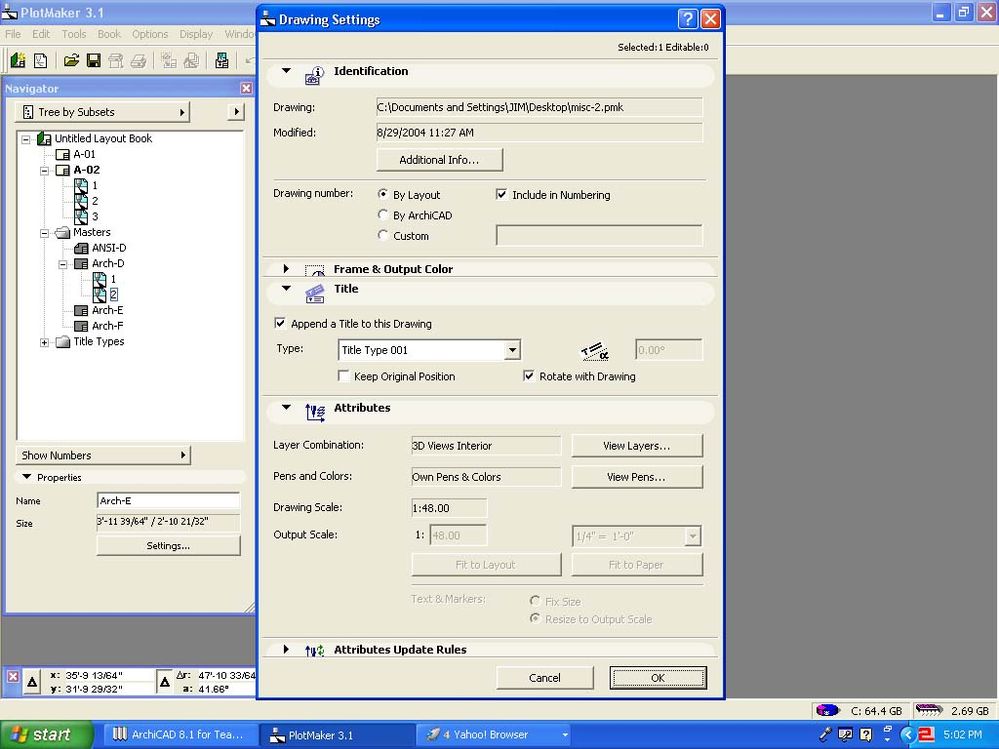Click the question mark help button in Drawing Settings
Image resolution: width=999 pixels, height=749 pixels.
(687, 19)
